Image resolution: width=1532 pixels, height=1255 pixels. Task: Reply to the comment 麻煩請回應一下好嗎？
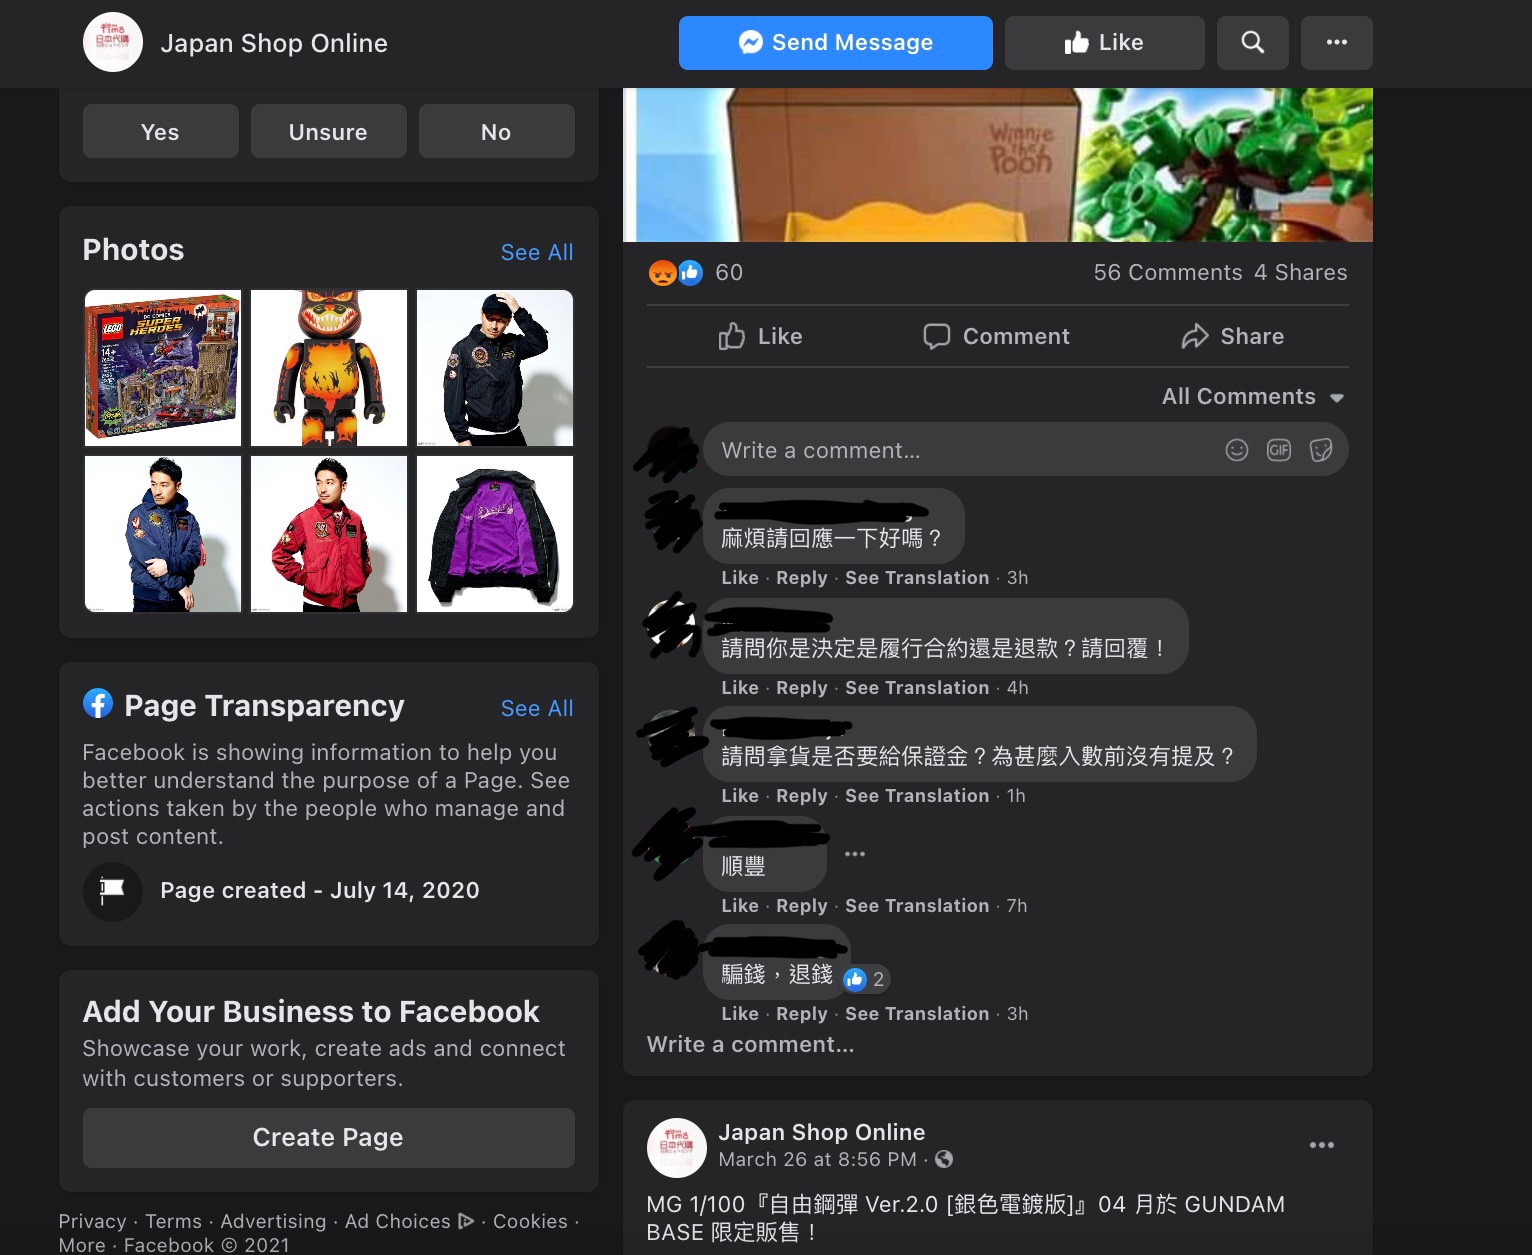(x=802, y=578)
